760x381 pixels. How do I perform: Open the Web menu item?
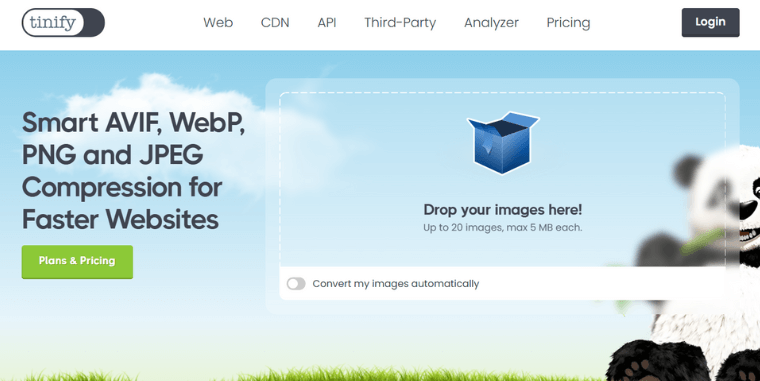pyautogui.click(x=218, y=22)
